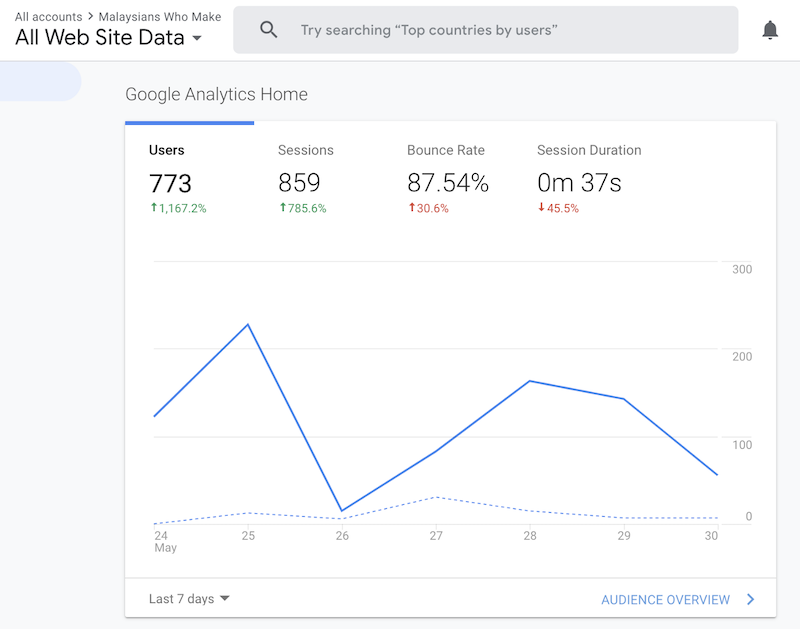800x629 pixels.
Task: Open the Last 7 days dropdown
Action: [189, 598]
